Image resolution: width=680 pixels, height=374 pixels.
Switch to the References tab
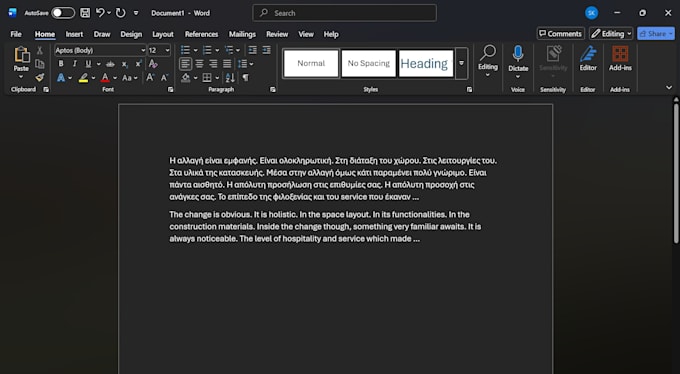[201, 34]
